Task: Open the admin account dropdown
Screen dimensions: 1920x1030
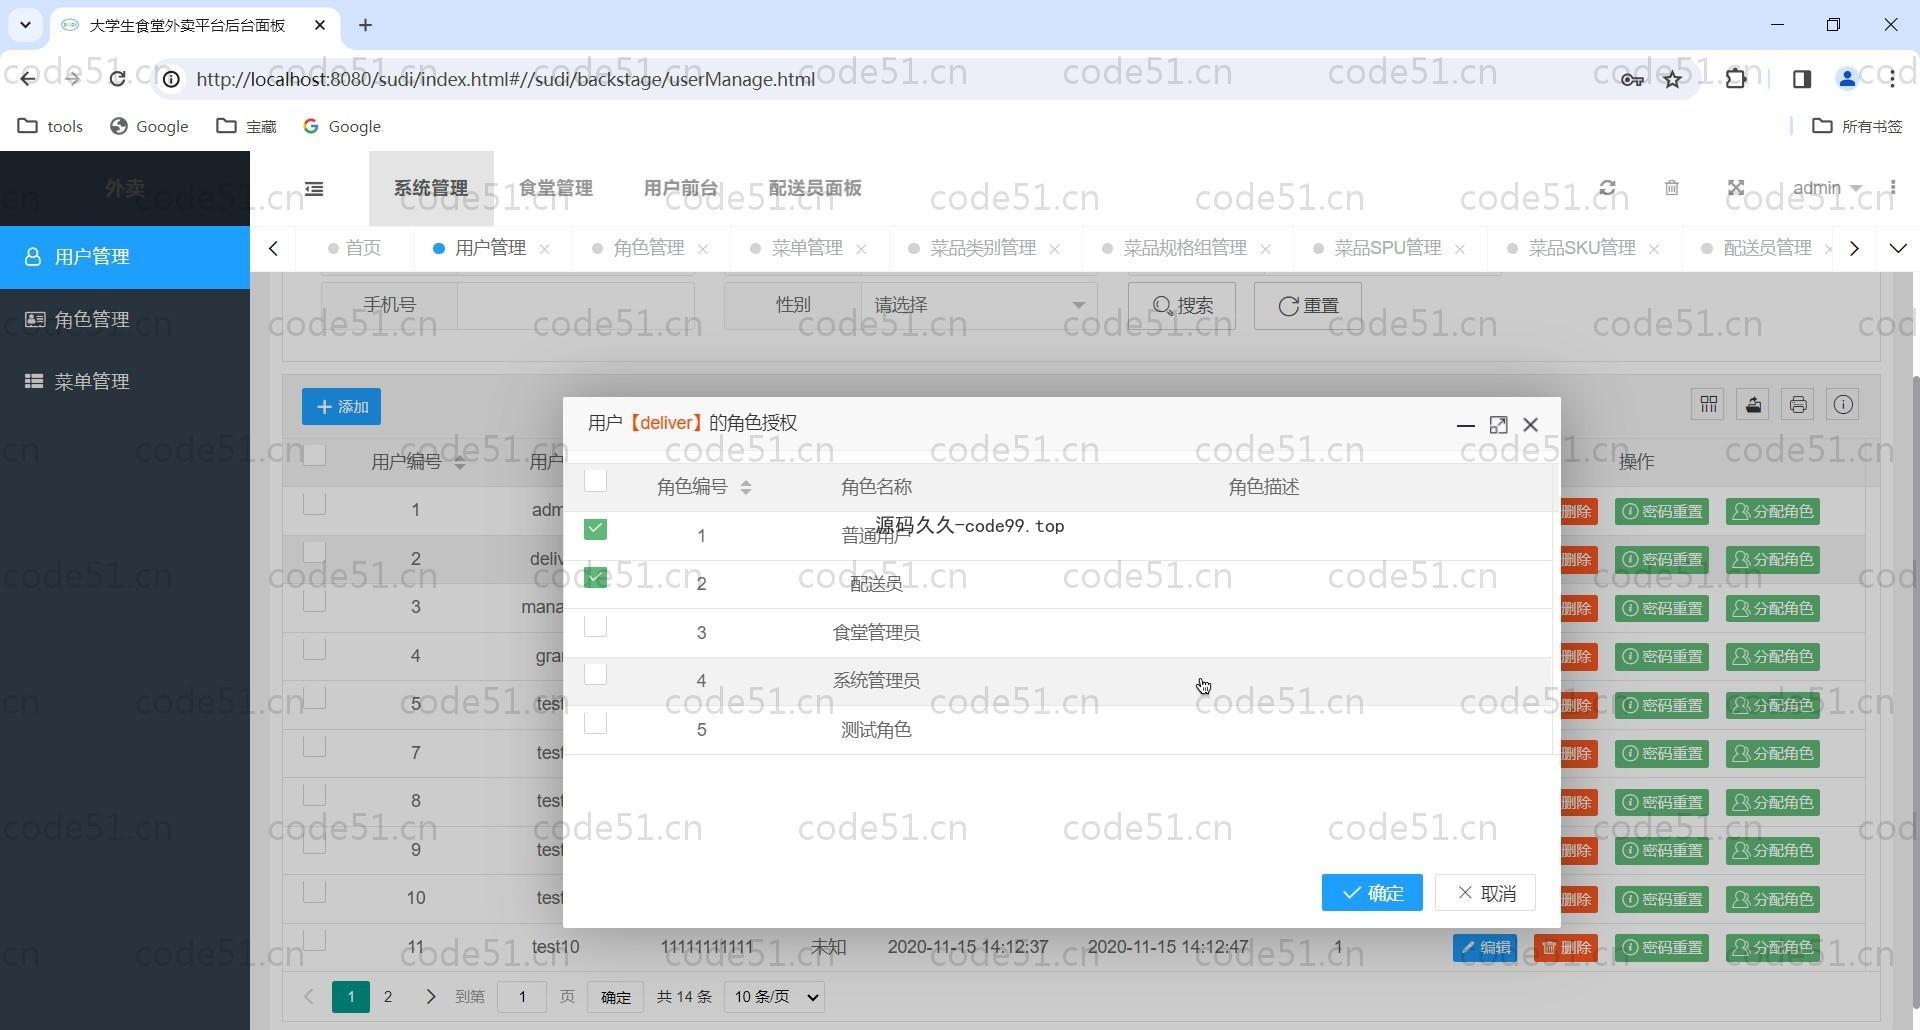Action: (x=1826, y=188)
